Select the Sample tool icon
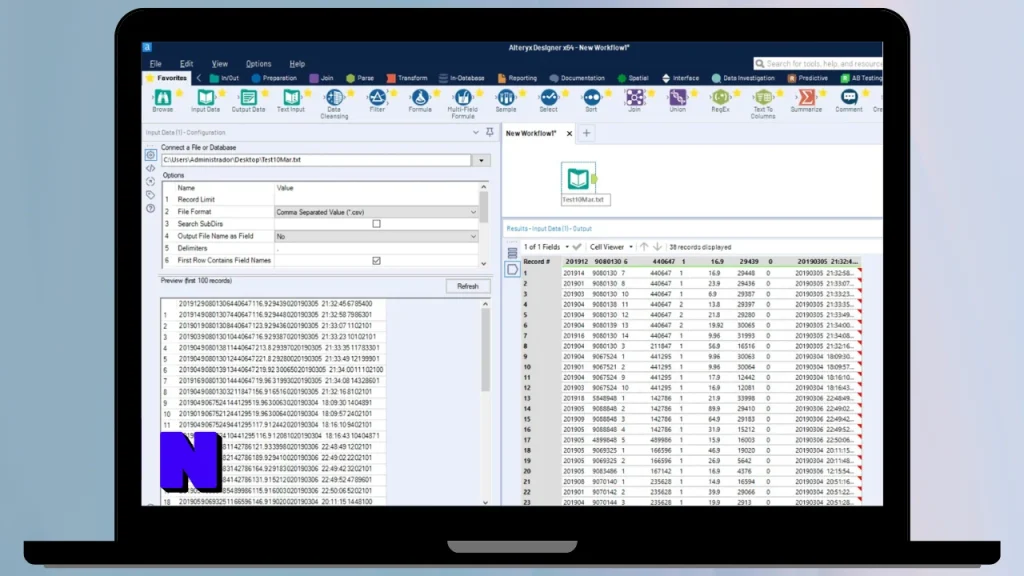The image size is (1024, 576). pyautogui.click(x=506, y=99)
